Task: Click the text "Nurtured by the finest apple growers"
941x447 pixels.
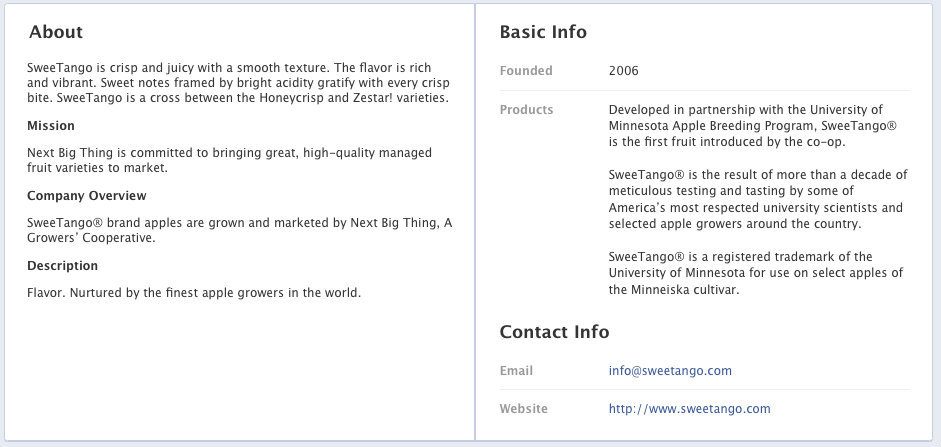Action: [194, 293]
